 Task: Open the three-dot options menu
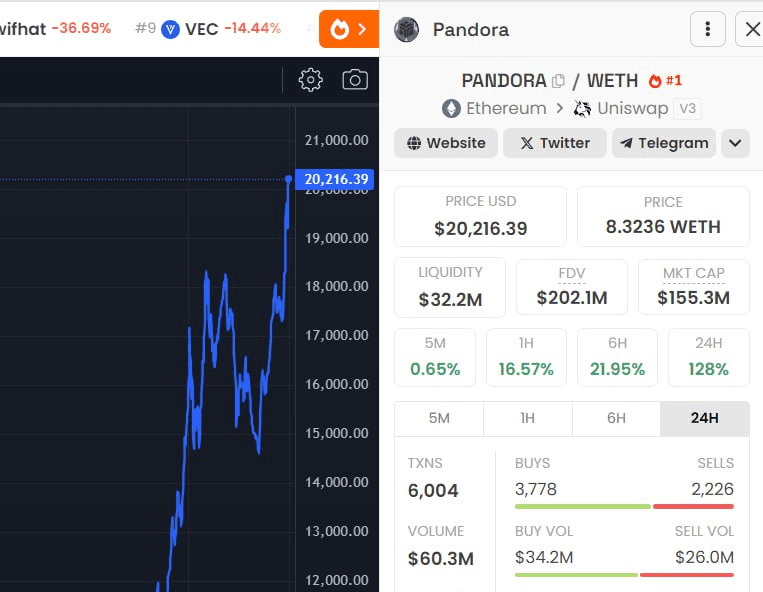pos(708,29)
